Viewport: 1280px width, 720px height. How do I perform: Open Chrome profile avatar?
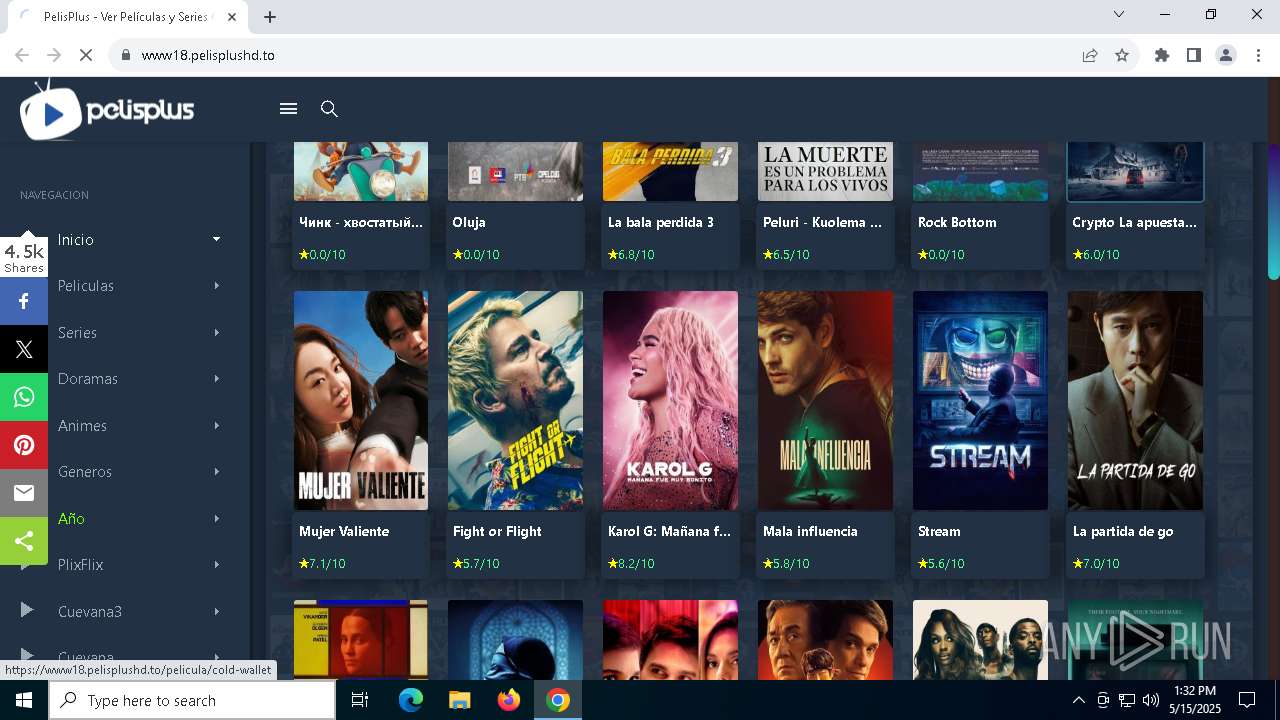tap(1226, 55)
